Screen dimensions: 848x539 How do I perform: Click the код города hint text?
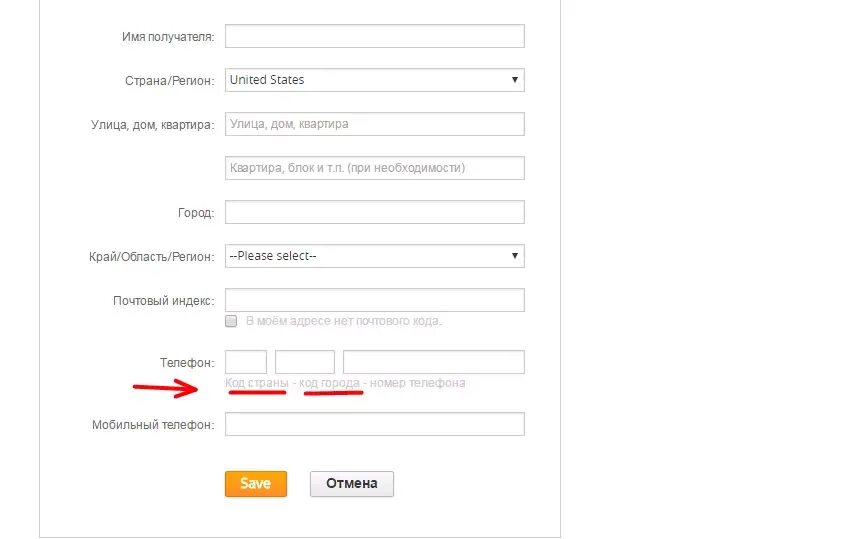[x=329, y=383]
